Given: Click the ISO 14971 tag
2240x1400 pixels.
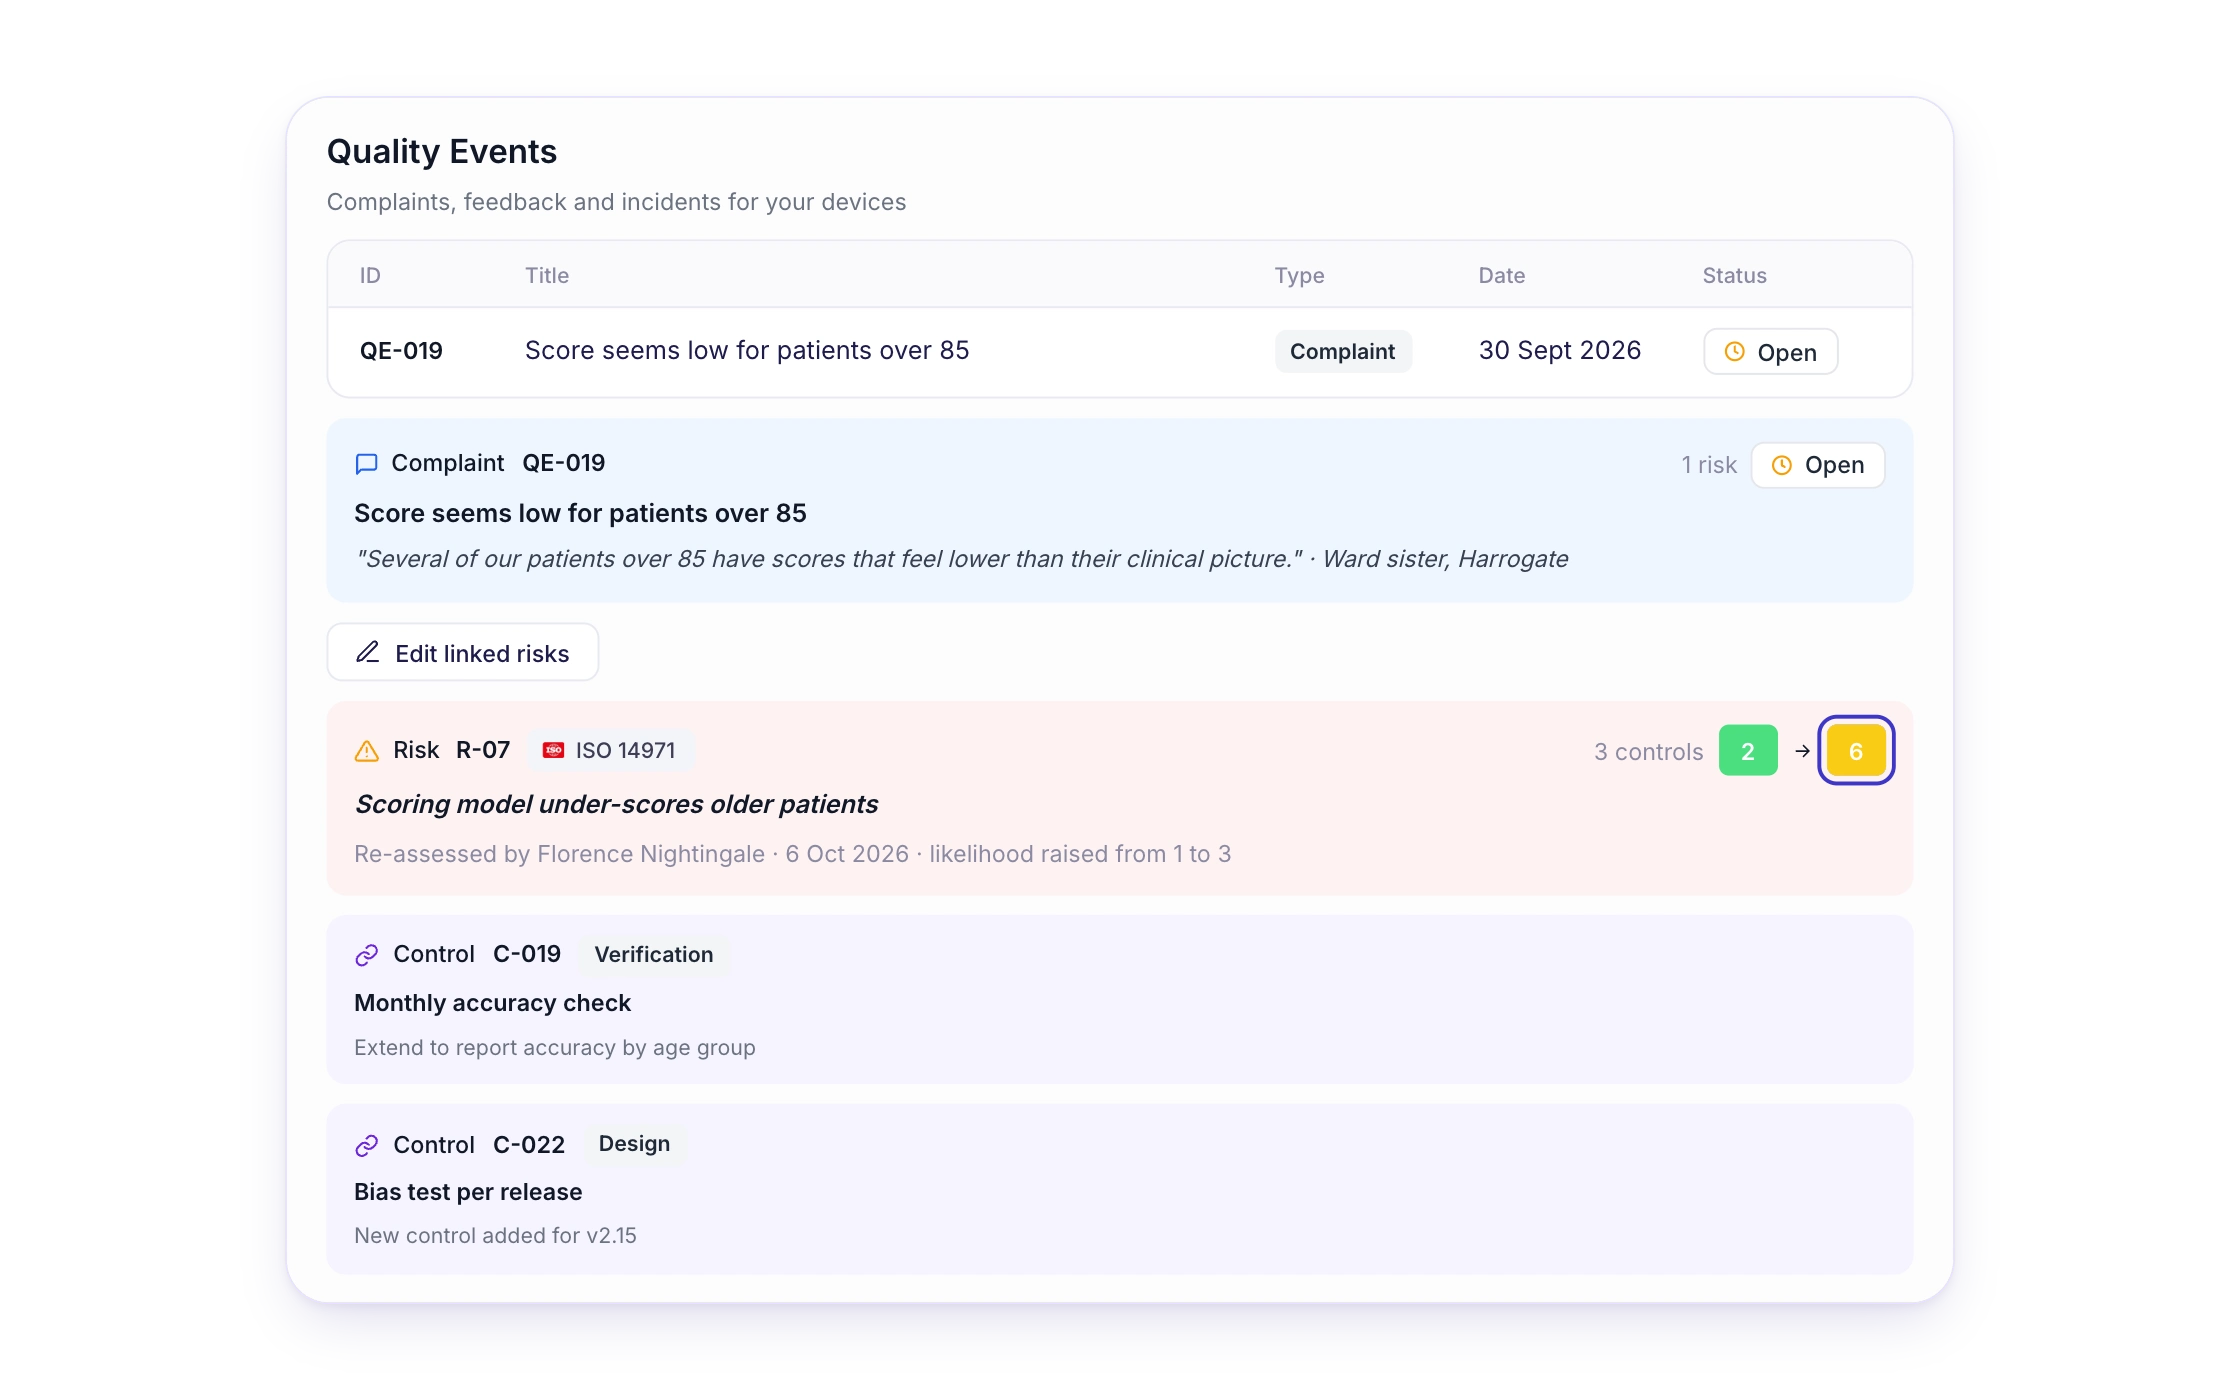Looking at the screenshot, I should pyautogui.click(x=611, y=750).
